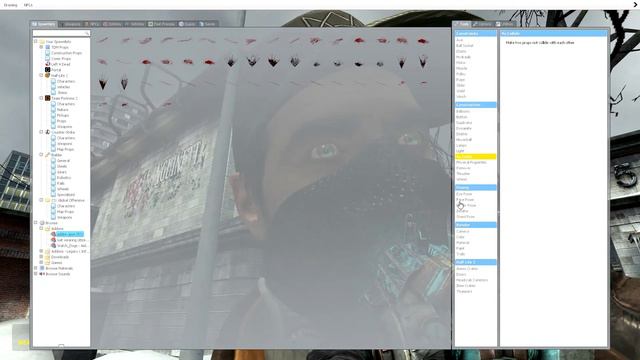Open Robotics under Builder
This screenshot has width=640, height=360.
[x=64, y=178]
